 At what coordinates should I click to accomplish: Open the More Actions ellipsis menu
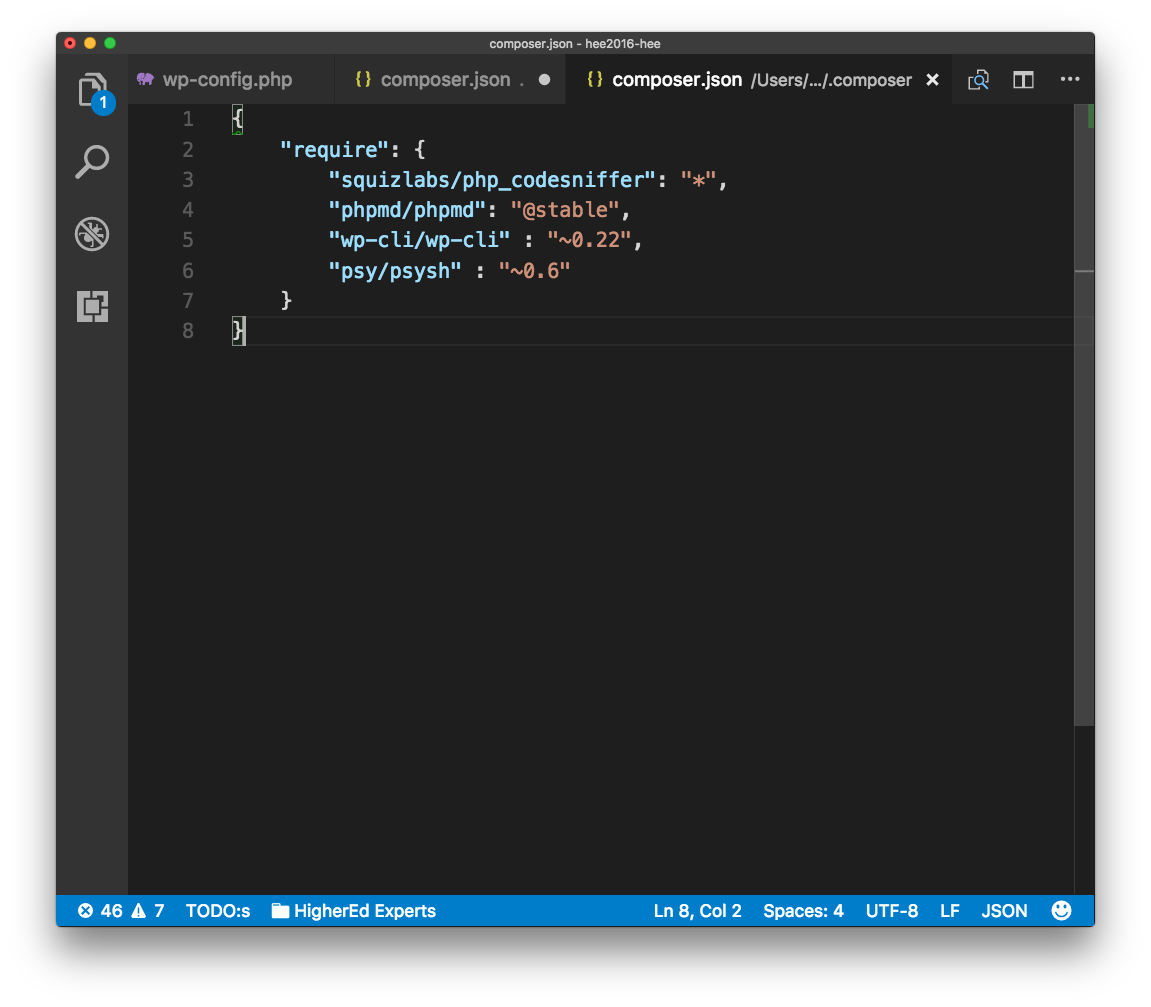1069,80
